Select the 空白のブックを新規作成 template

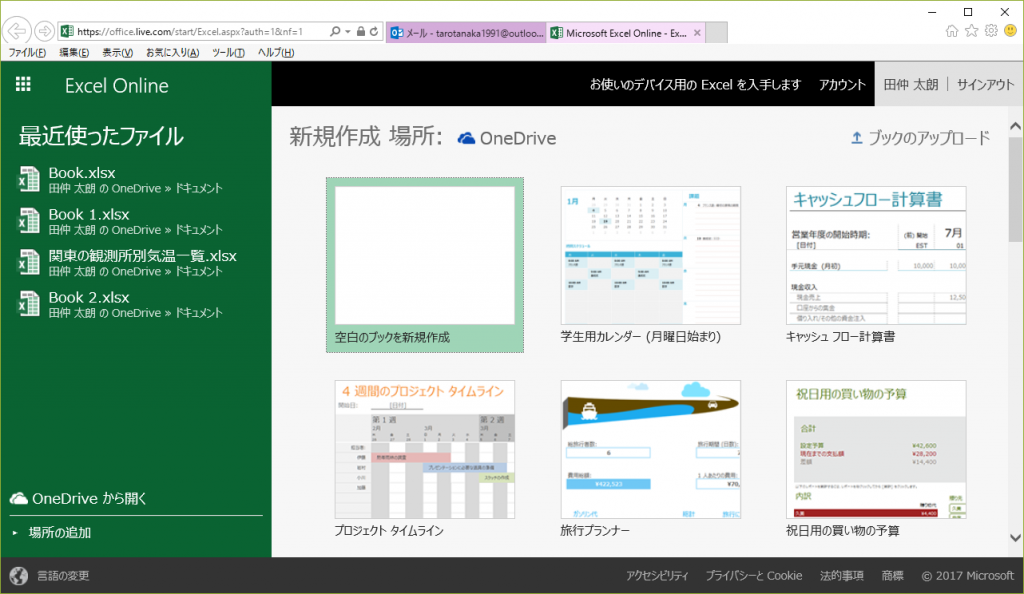click(x=424, y=264)
